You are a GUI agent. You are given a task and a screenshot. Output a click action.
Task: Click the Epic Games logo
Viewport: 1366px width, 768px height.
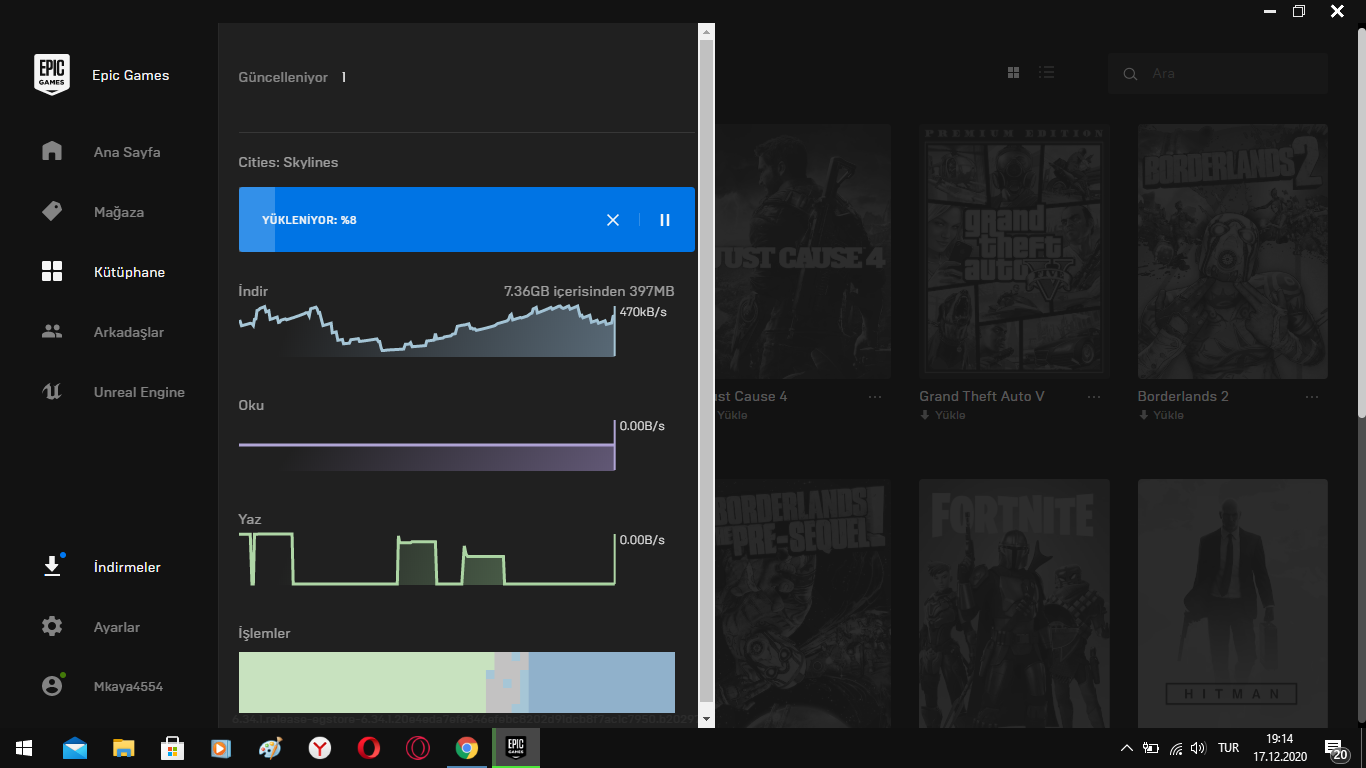pyautogui.click(x=52, y=74)
